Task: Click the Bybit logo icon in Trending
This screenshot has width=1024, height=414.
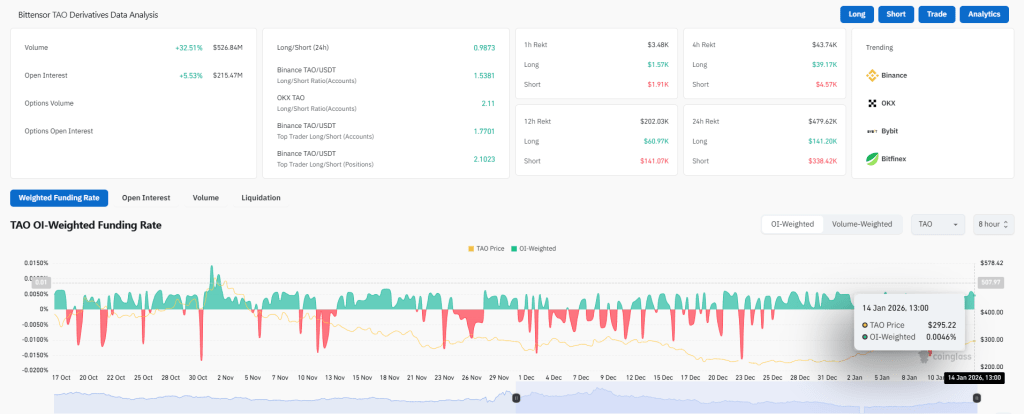Action: (x=872, y=131)
